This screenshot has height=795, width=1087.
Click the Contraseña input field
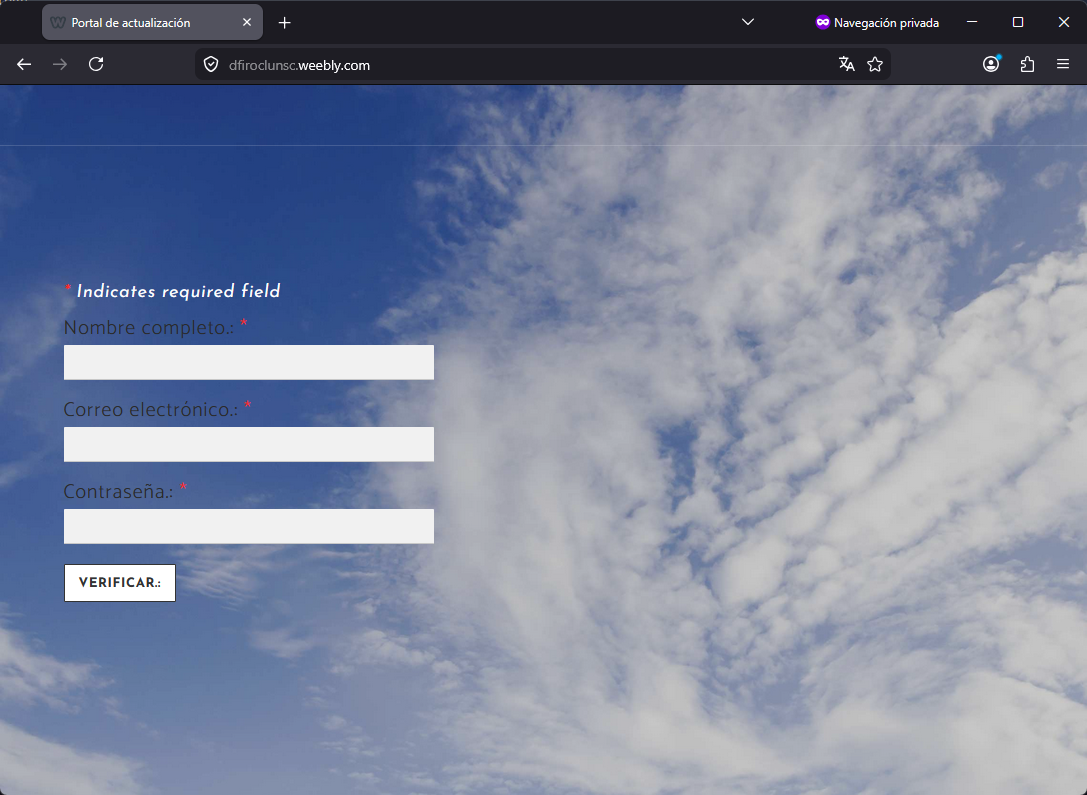(x=248, y=526)
